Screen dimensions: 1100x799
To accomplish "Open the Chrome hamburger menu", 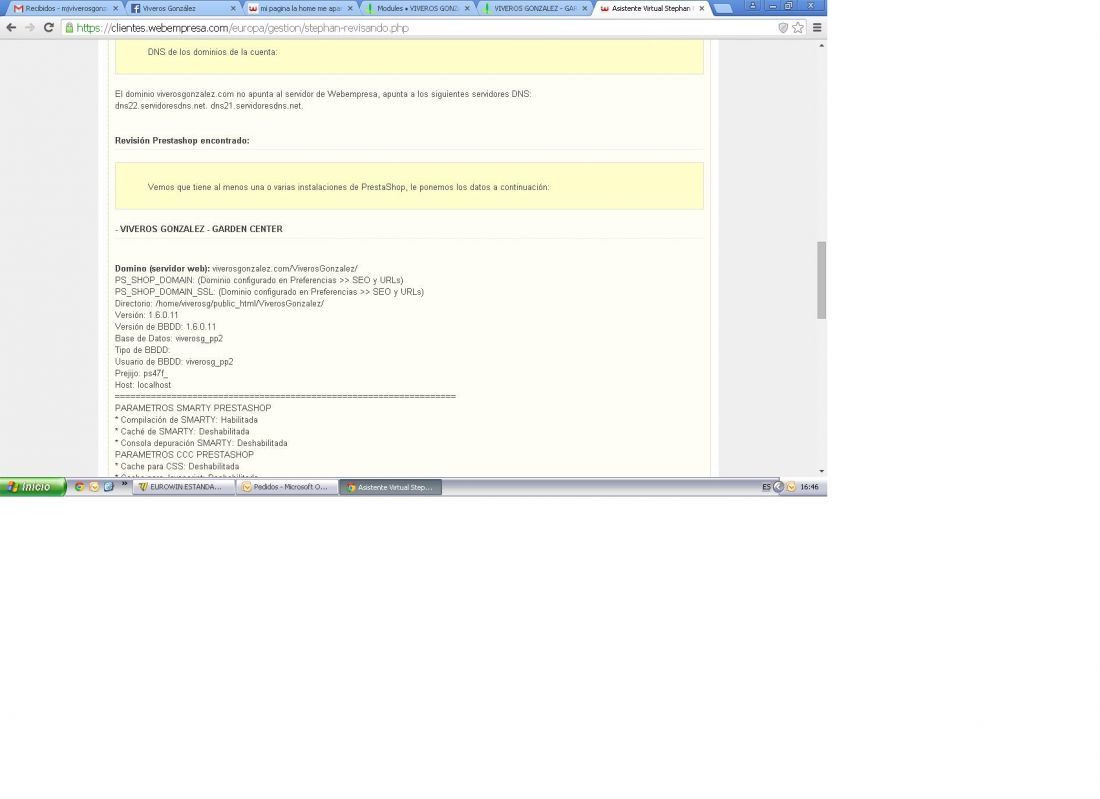I will pos(817,28).
